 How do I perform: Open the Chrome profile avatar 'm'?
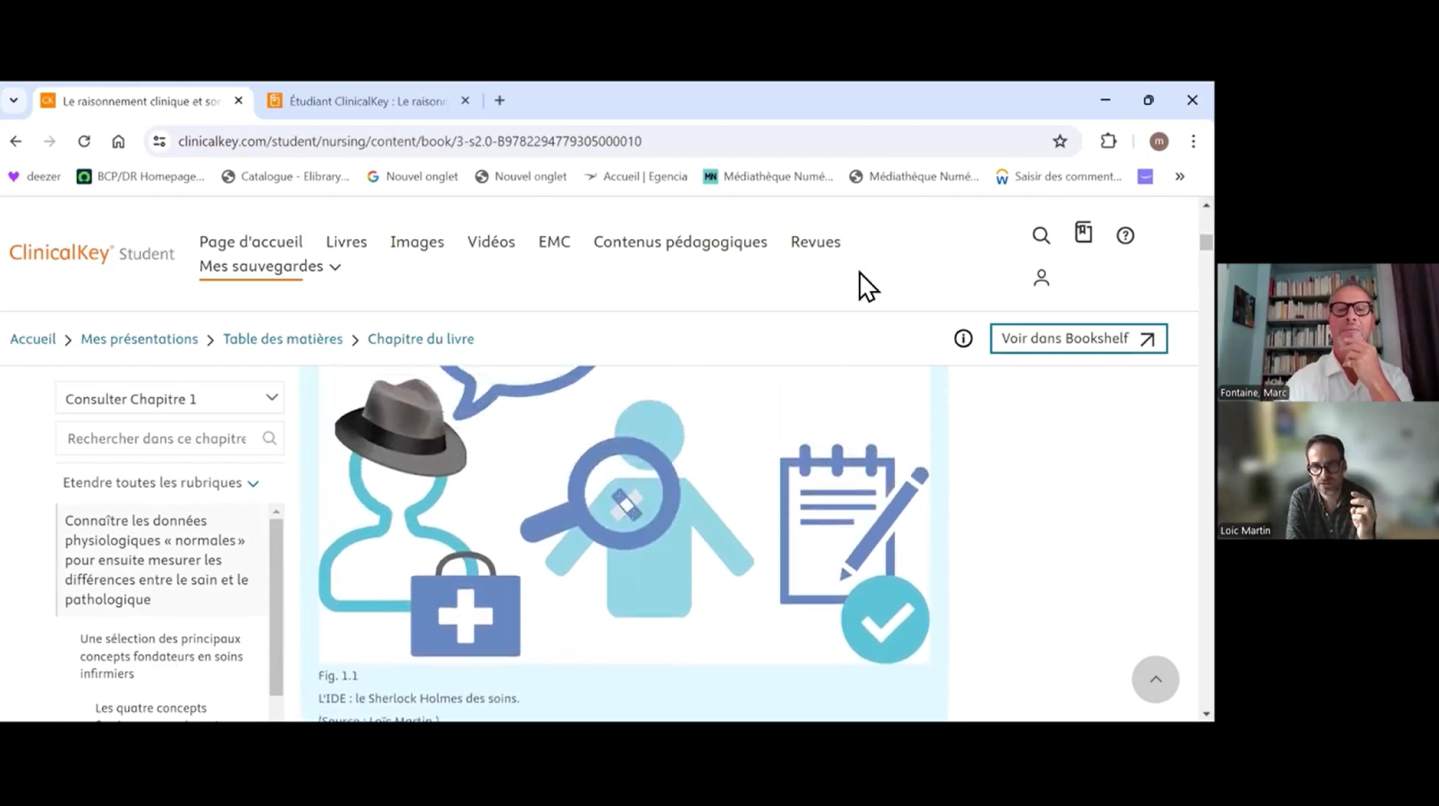pyautogui.click(x=1159, y=141)
